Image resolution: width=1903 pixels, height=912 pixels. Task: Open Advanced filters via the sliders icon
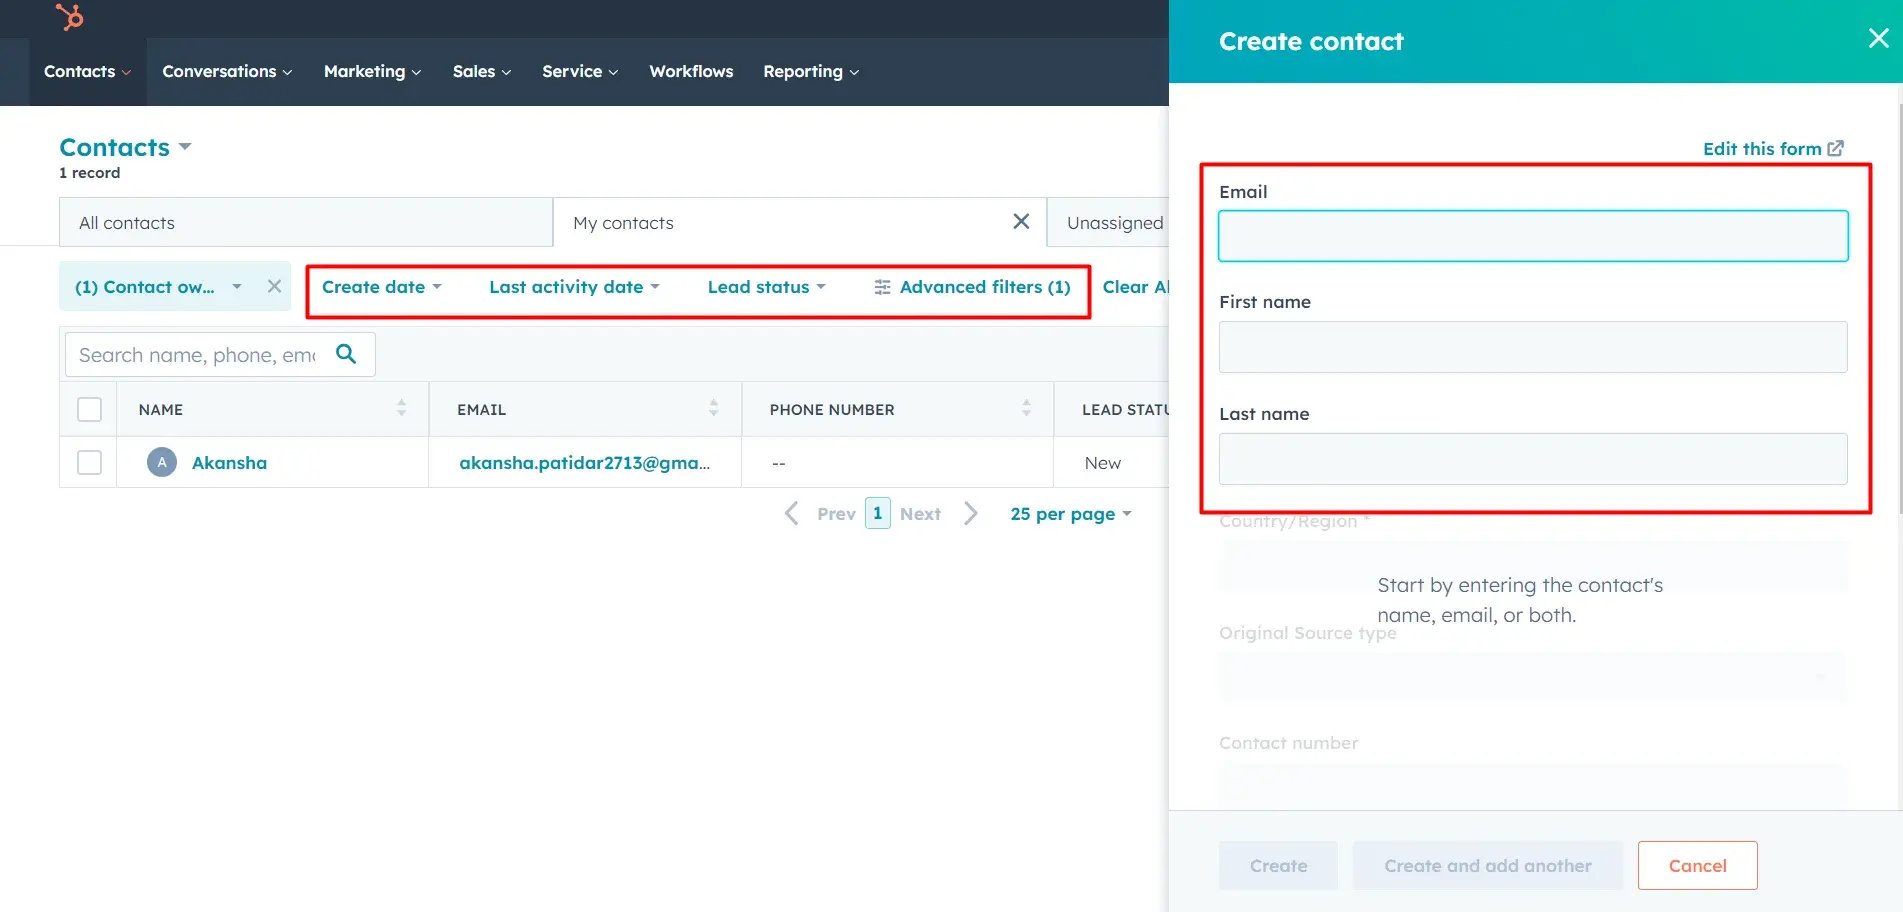pyautogui.click(x=881, y=287)
